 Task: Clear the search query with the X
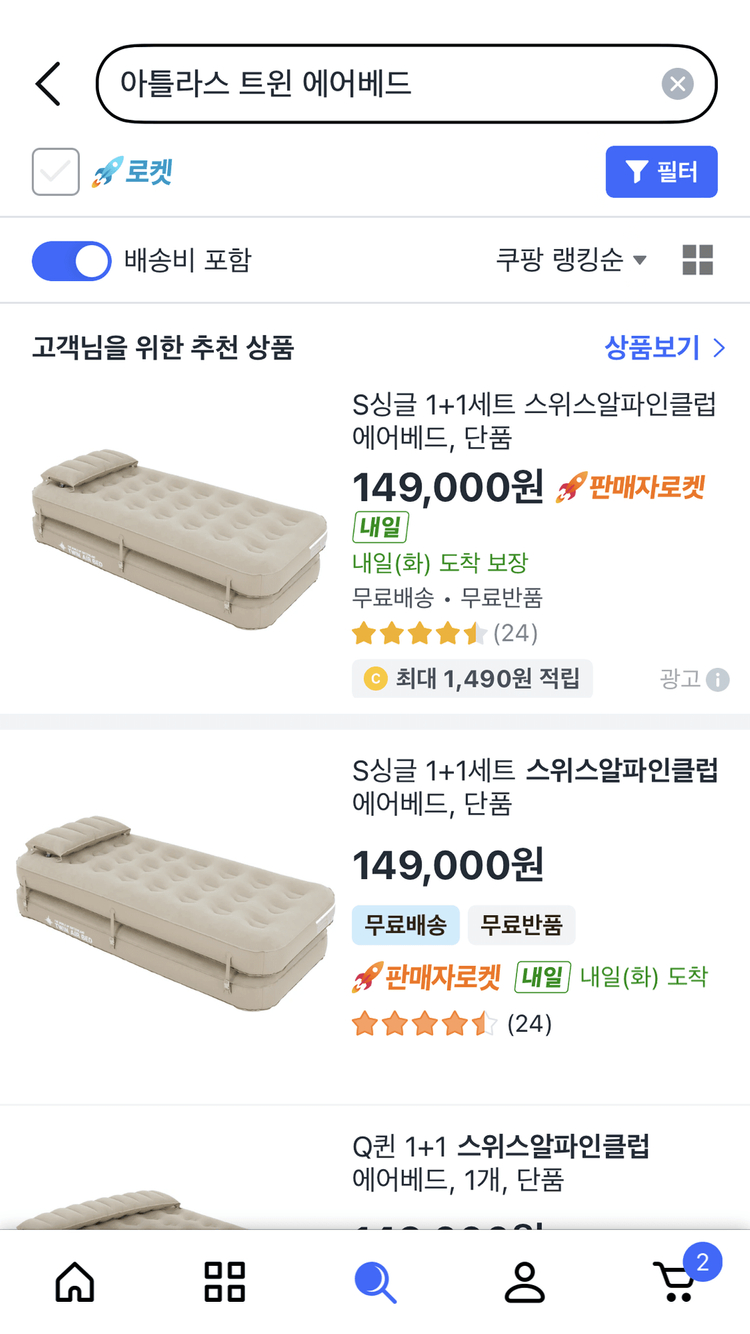[677, 83]
